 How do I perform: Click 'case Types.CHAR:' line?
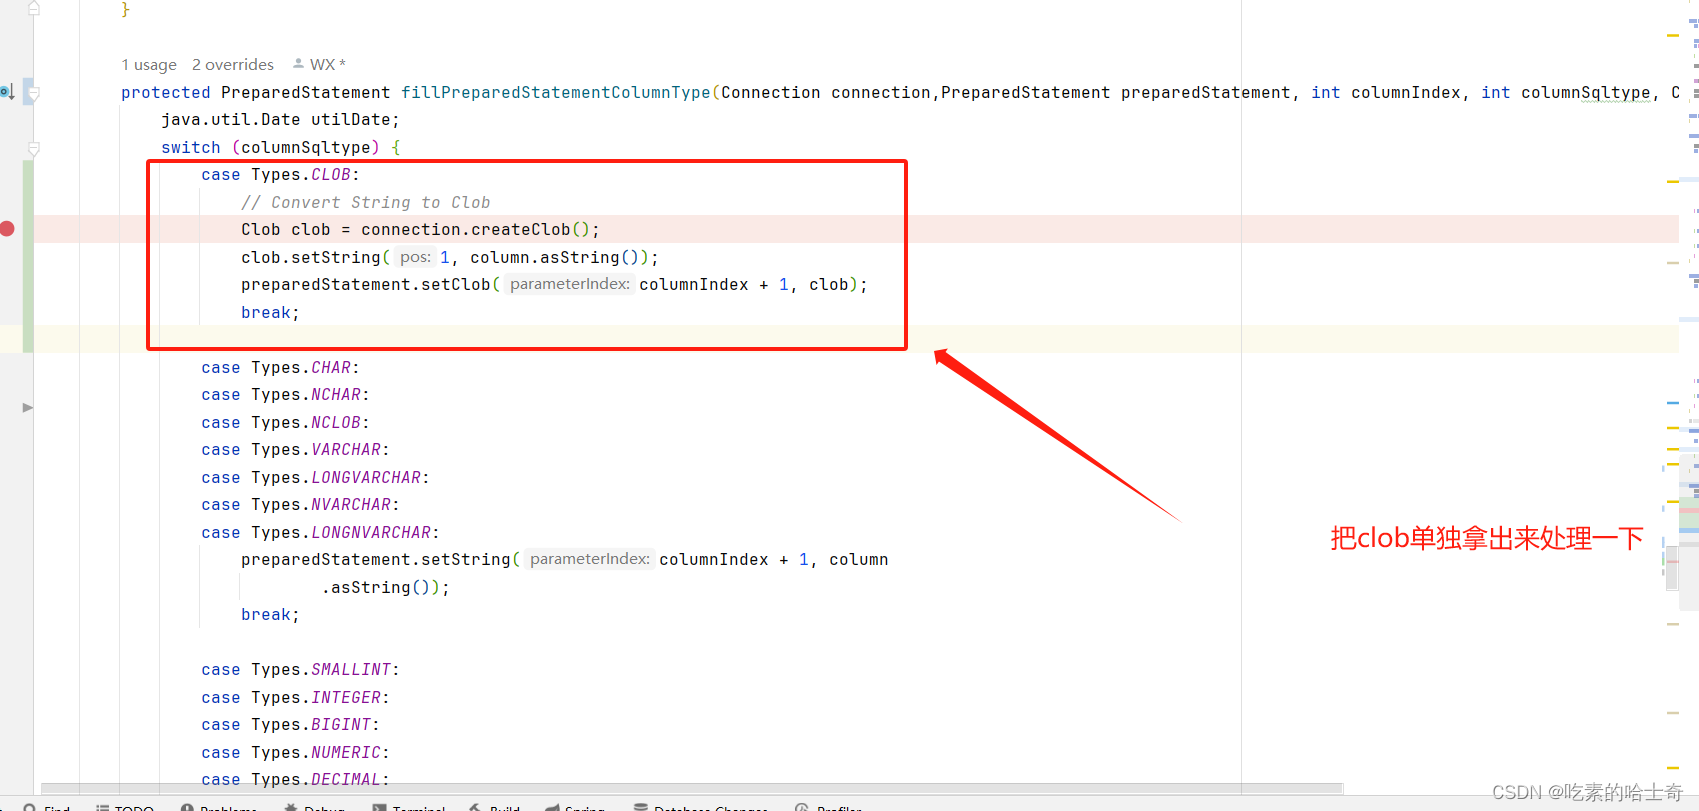pos(280,368)
